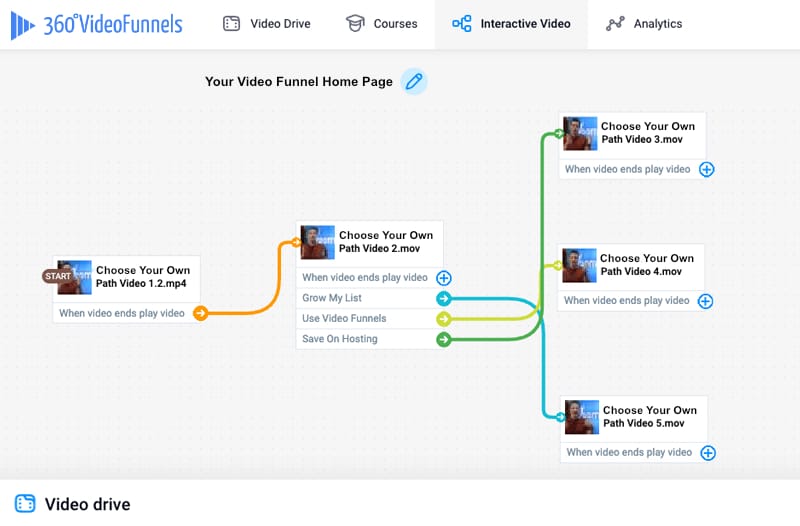Click the teal arrow beside Grow My List
The image size is (800, 526).
tap(444, 298)
